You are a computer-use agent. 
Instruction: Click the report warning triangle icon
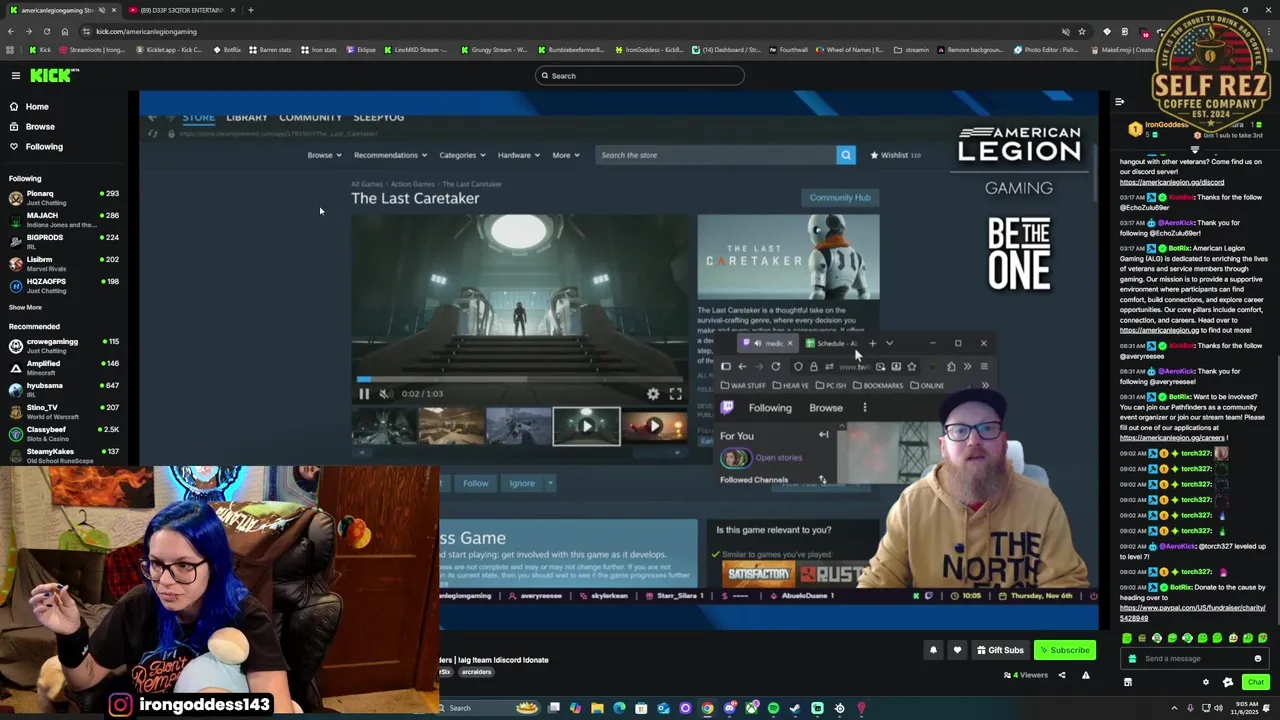pyautogui.click(x=1086, y=675)
